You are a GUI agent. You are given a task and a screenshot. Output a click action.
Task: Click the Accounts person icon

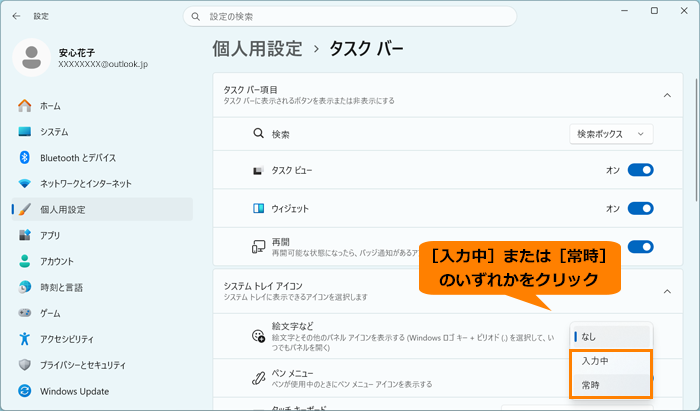(x=25, y=261)
